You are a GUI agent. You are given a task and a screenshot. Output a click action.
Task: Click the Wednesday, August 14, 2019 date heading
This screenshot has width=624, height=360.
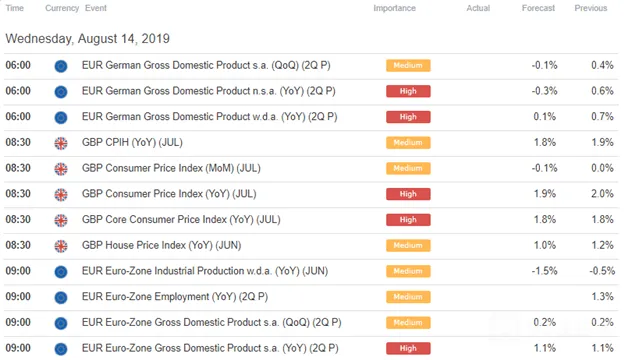pyautogui.click(x=88, y=39)
